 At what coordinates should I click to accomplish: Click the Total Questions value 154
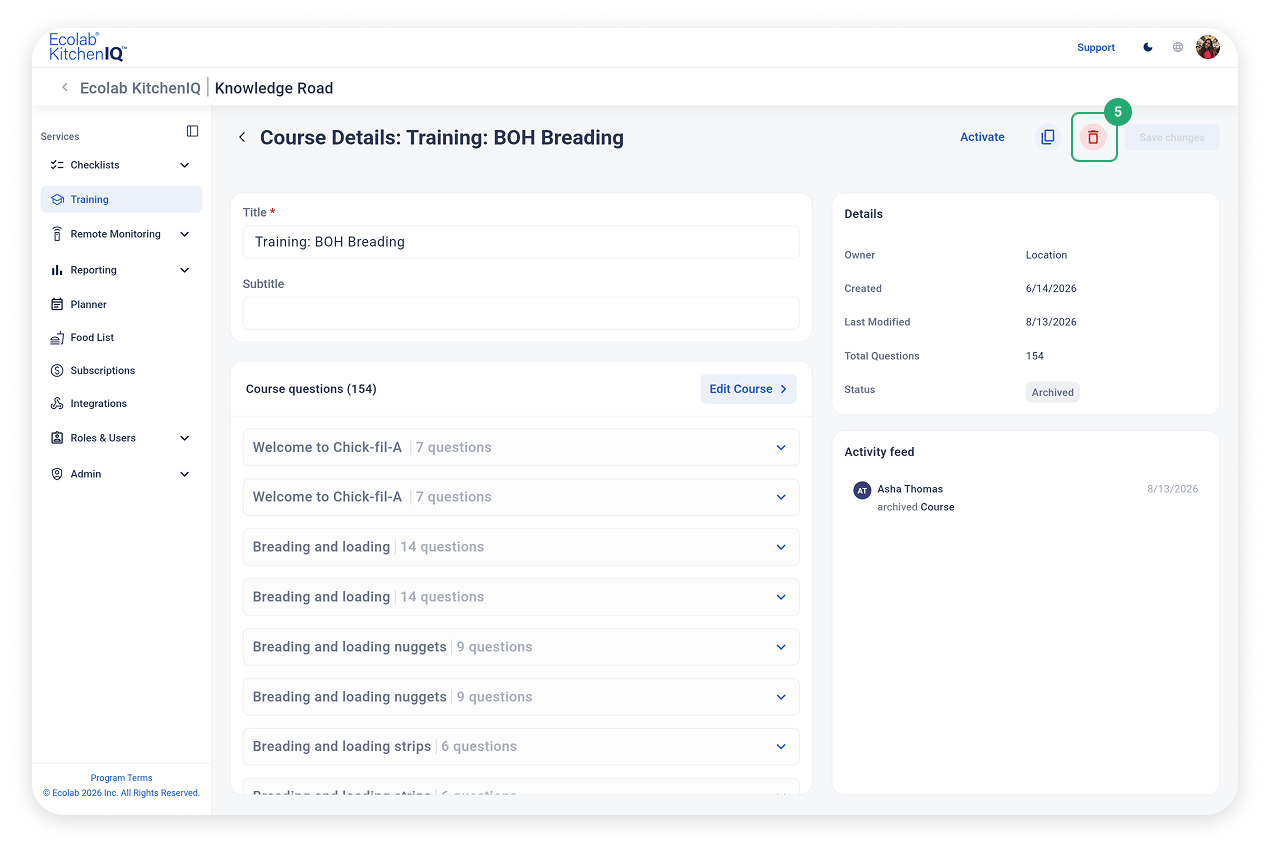click(1035, 356)
